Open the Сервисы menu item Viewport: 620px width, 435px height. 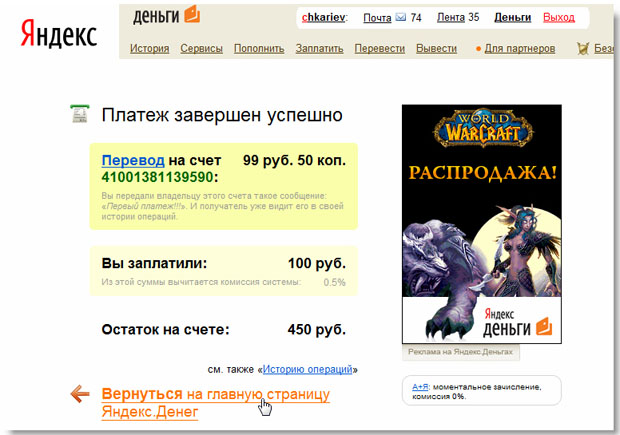coord(201,49)
